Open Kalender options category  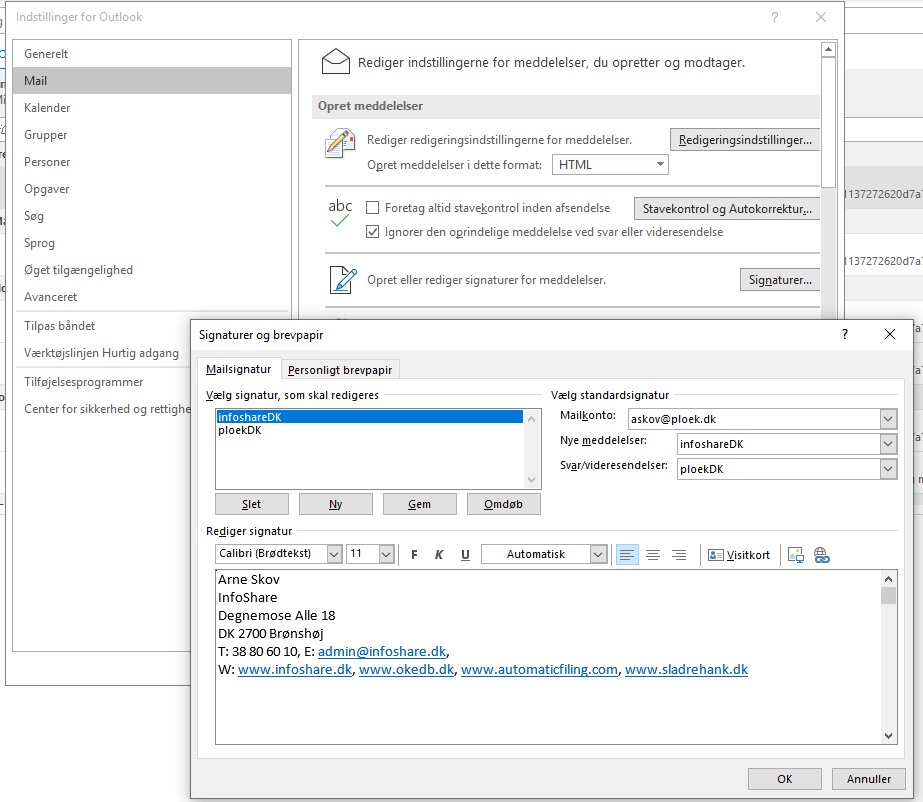coord(152,108)
